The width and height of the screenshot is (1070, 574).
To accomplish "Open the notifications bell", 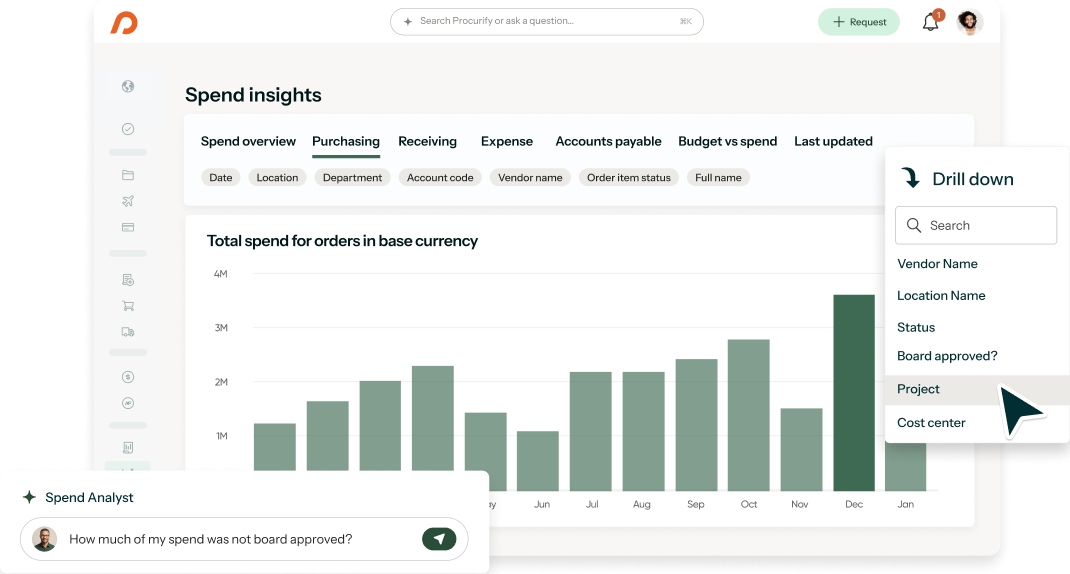I will [931, 22].
